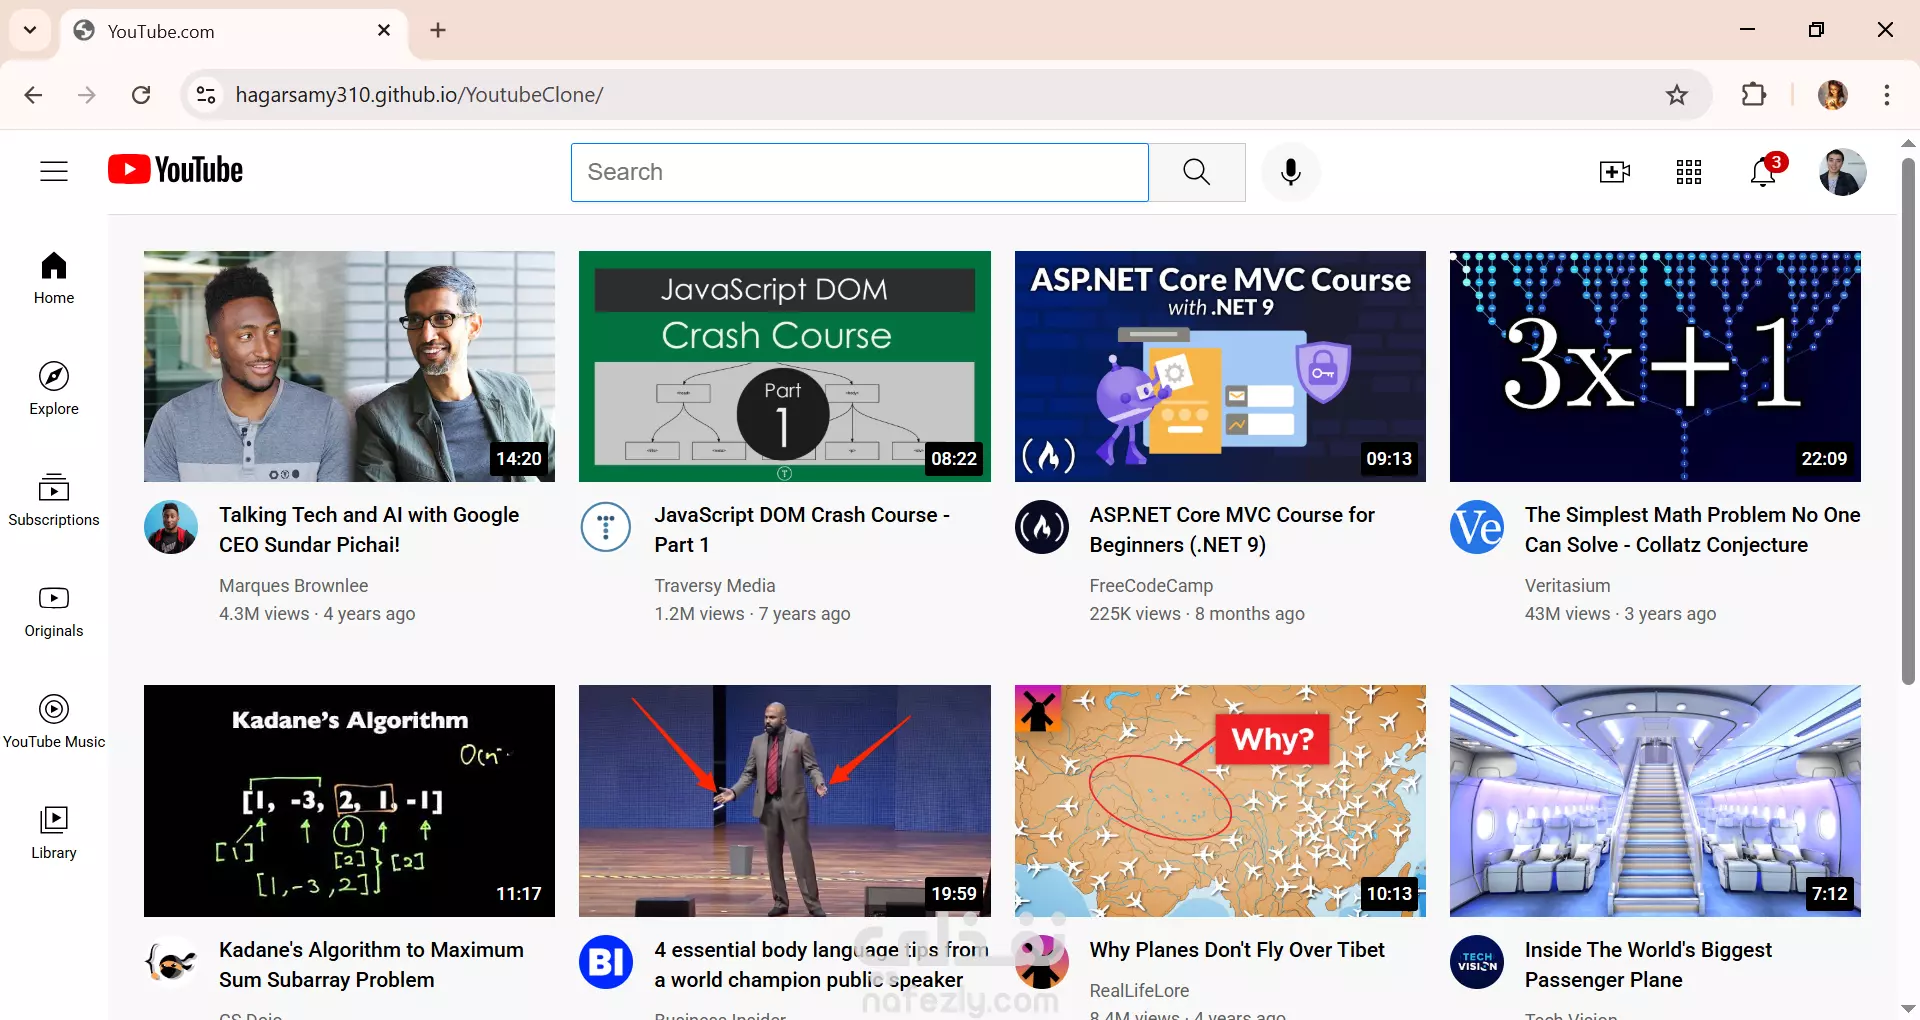Click the YouTube logo
Image resolution: width=1920 pixels, height=1020 pixels.
176,170
